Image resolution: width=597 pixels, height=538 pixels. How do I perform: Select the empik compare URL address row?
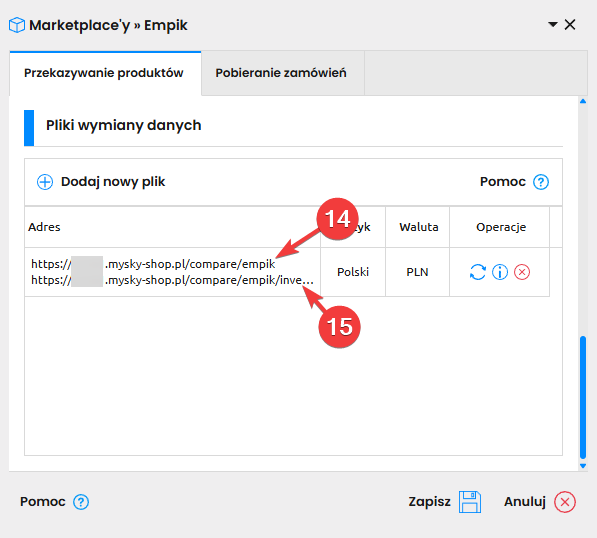(172, 272)
